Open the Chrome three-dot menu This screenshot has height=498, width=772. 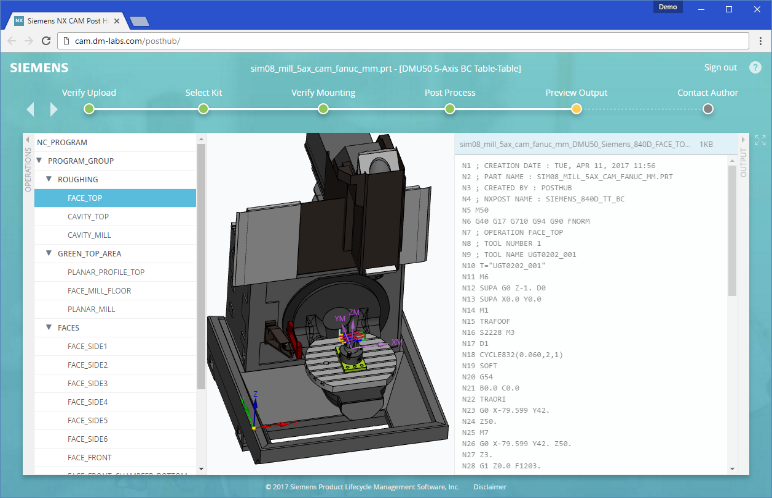point(761,41)
